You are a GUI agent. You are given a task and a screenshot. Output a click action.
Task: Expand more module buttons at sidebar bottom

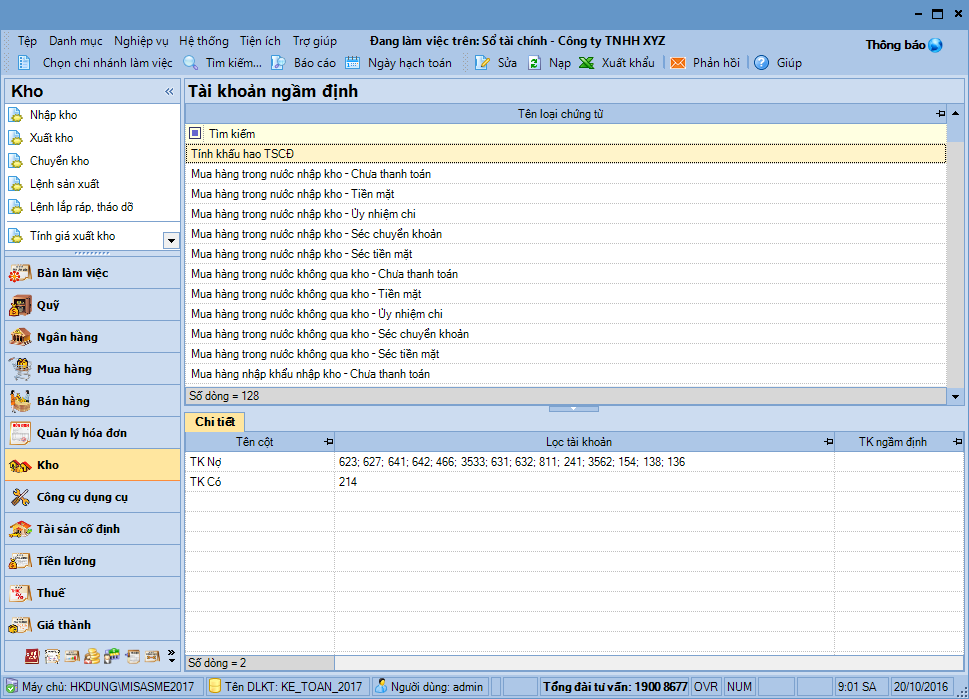coord(171,656)
